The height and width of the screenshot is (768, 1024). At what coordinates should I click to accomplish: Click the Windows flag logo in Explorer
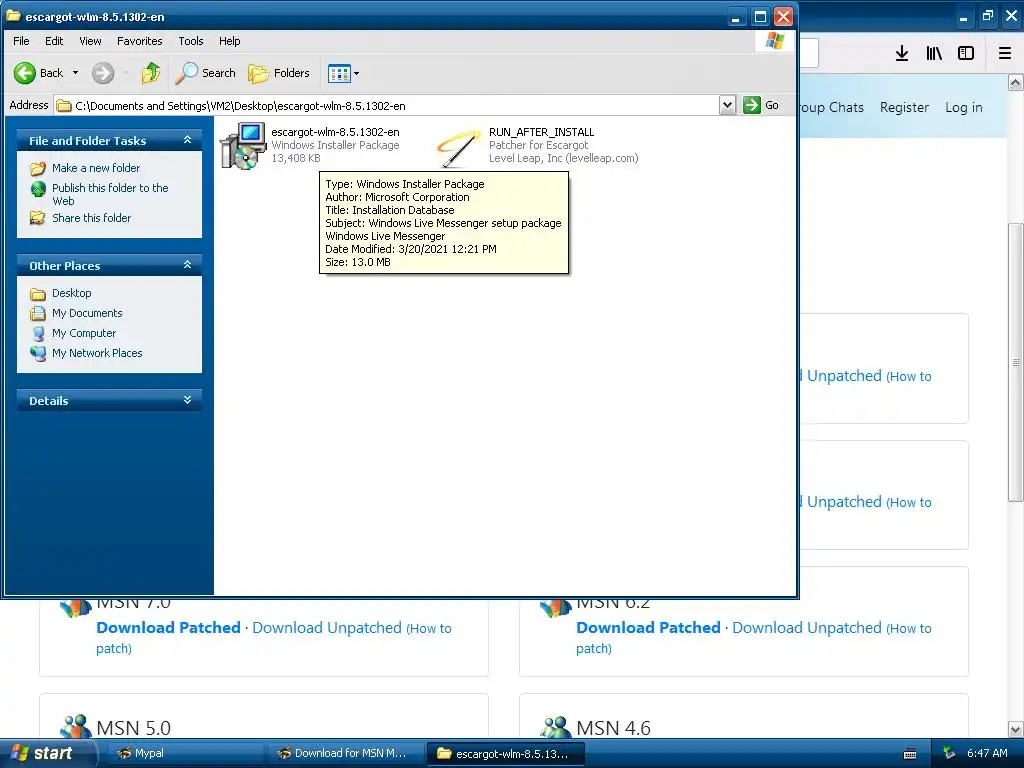(x=775, y=41)
